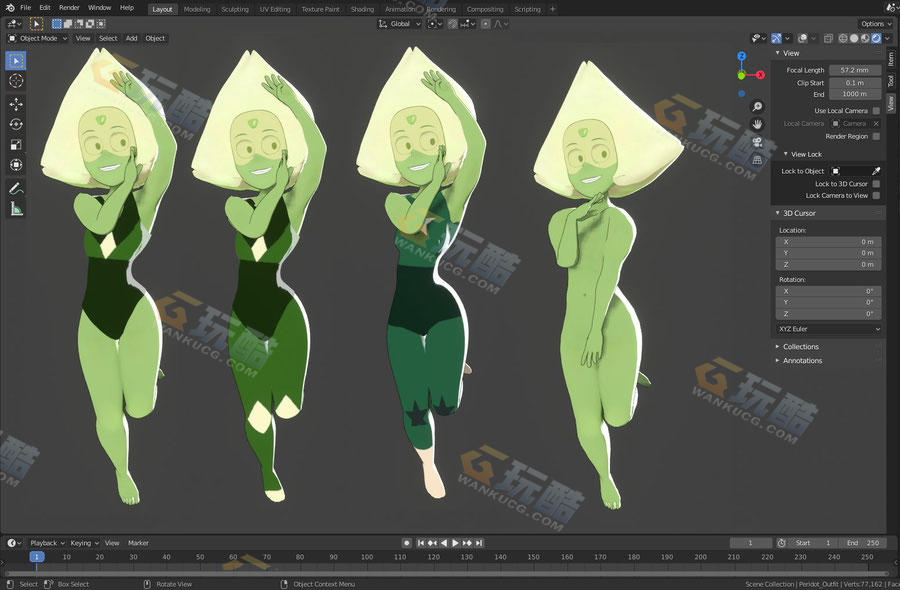This screenshot has height=590, width=900.
Task: Click Focal Length value field
Action: (855, 70)
